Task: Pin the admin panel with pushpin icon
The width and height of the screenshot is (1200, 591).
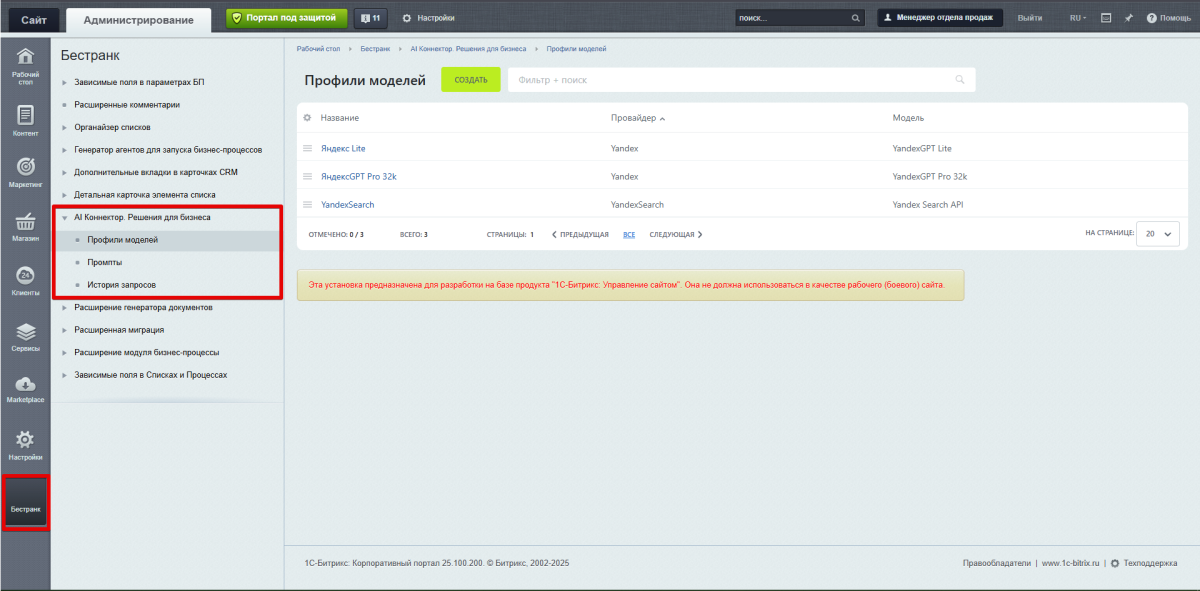Action: 1129,18
